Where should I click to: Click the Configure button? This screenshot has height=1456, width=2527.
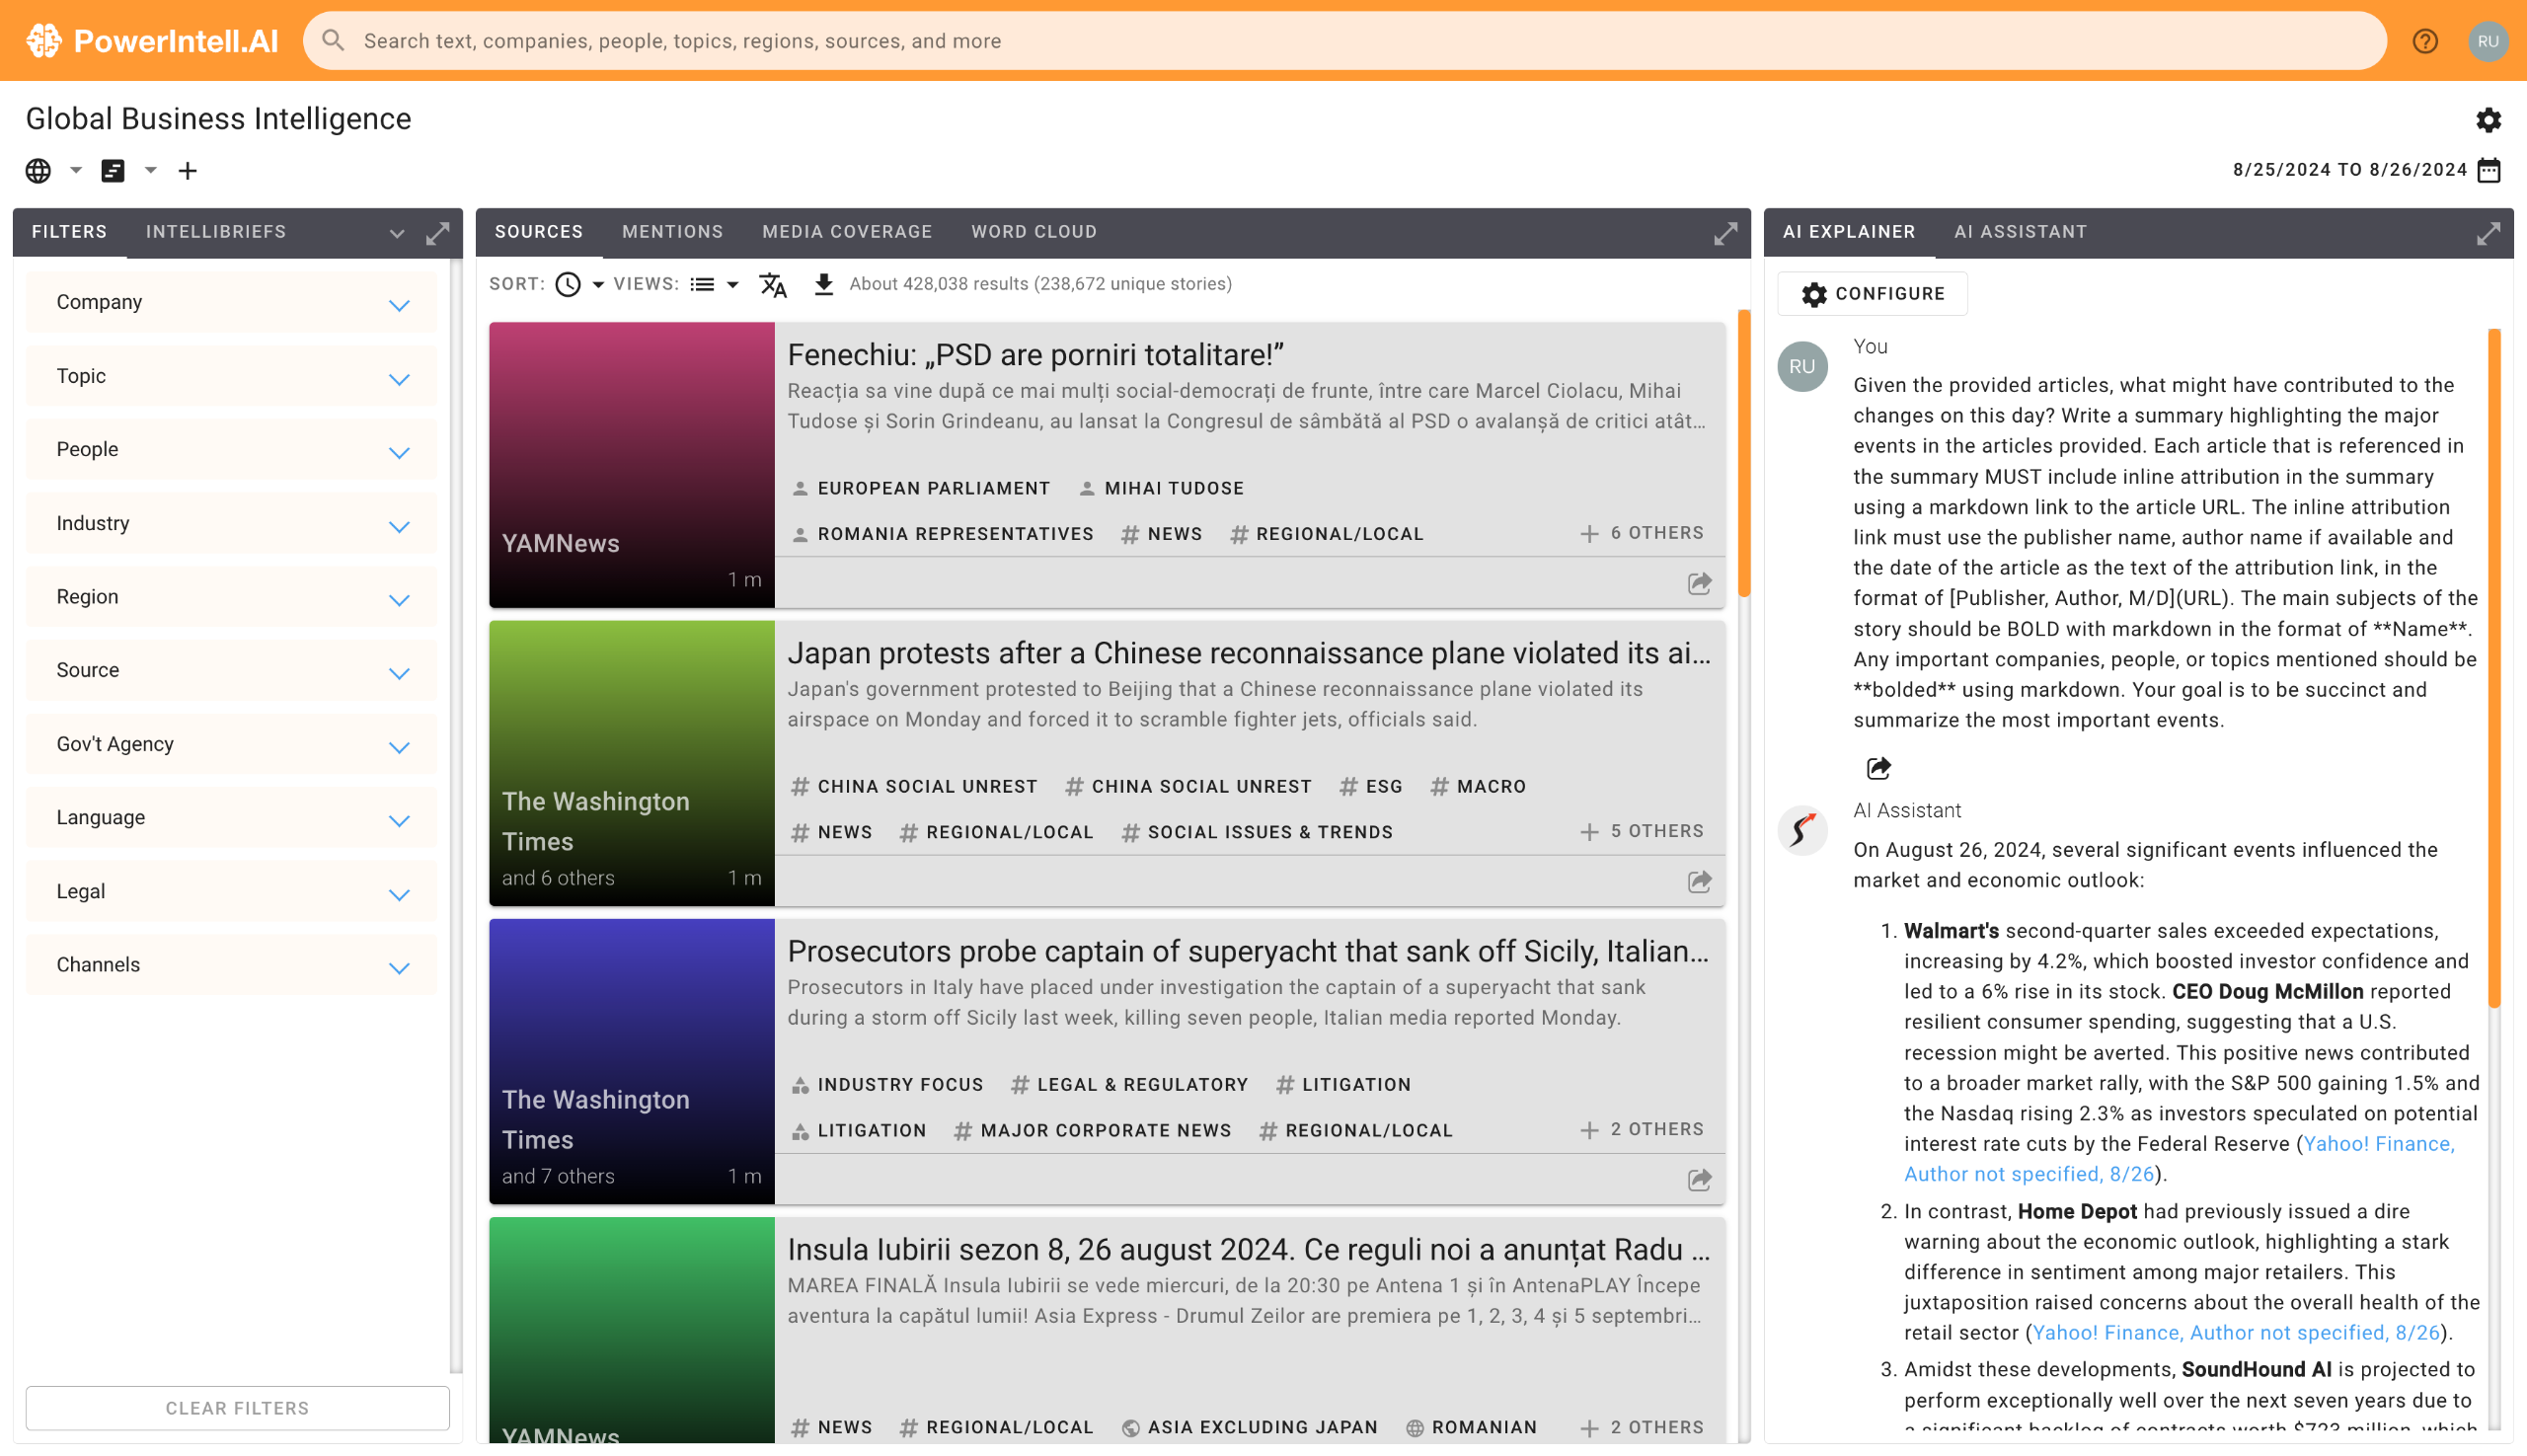1872,294
